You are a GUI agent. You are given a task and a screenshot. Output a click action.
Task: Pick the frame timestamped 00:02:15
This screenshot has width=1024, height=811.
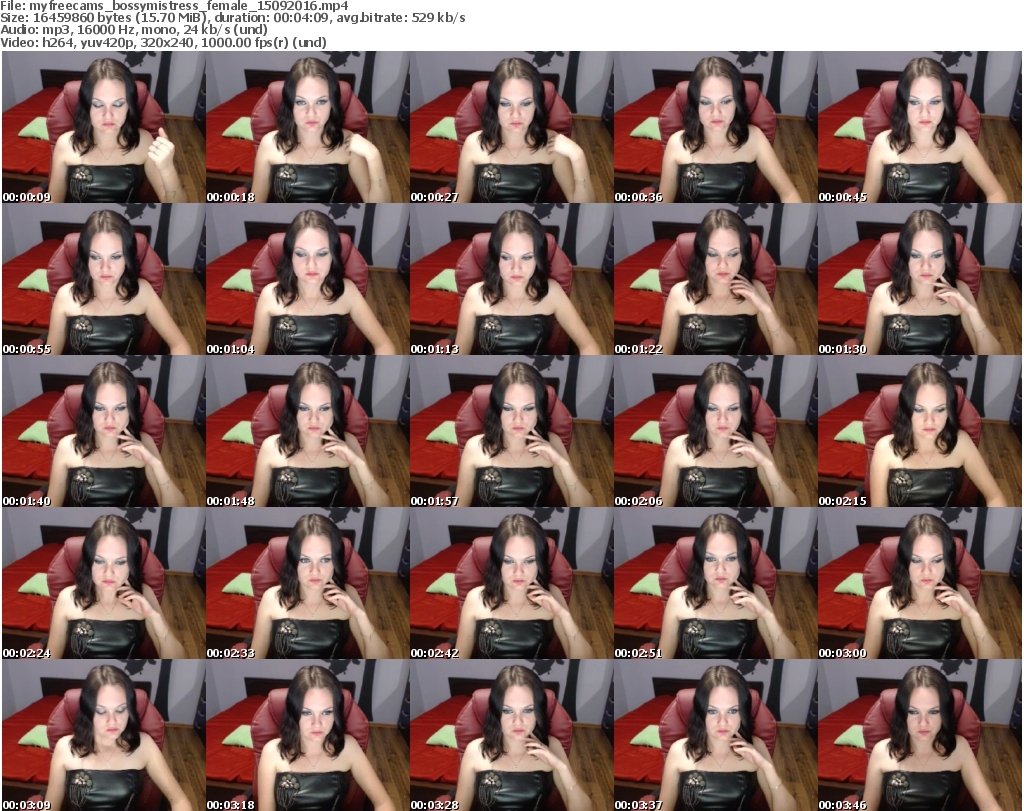[x=920, y=431]
